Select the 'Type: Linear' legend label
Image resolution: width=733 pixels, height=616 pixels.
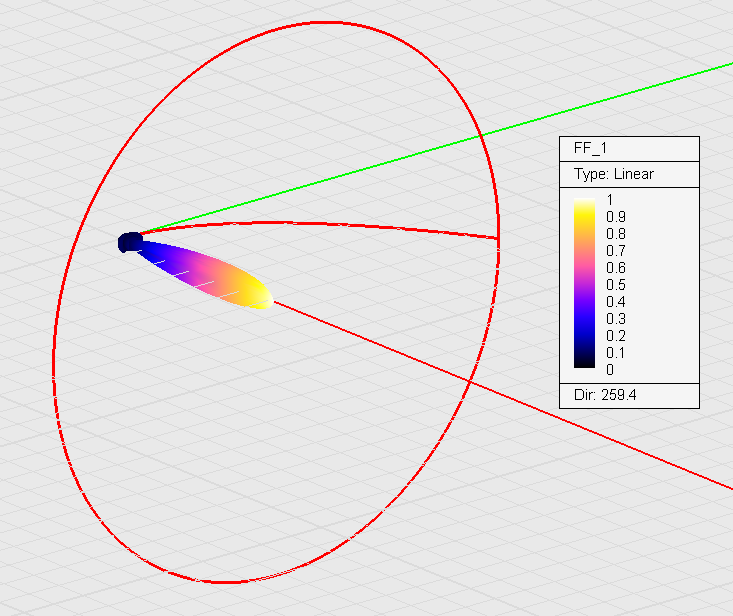613,174
